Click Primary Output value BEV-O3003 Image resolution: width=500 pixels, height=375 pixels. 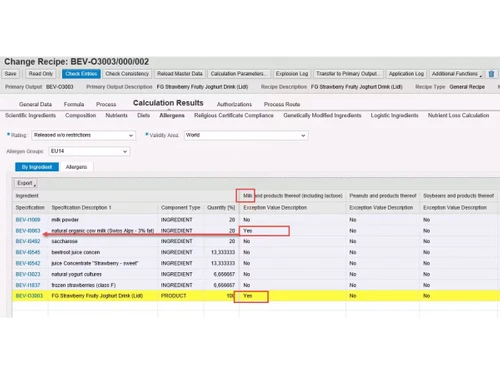coord(59,87)
